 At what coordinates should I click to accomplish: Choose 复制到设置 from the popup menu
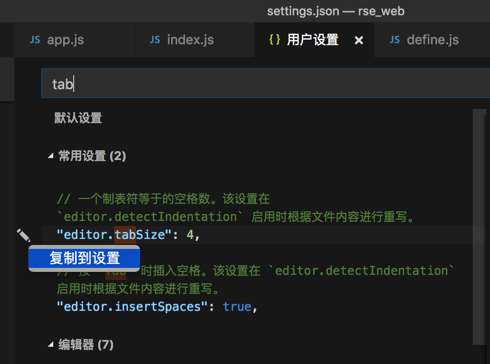click(x=84, y=258)
